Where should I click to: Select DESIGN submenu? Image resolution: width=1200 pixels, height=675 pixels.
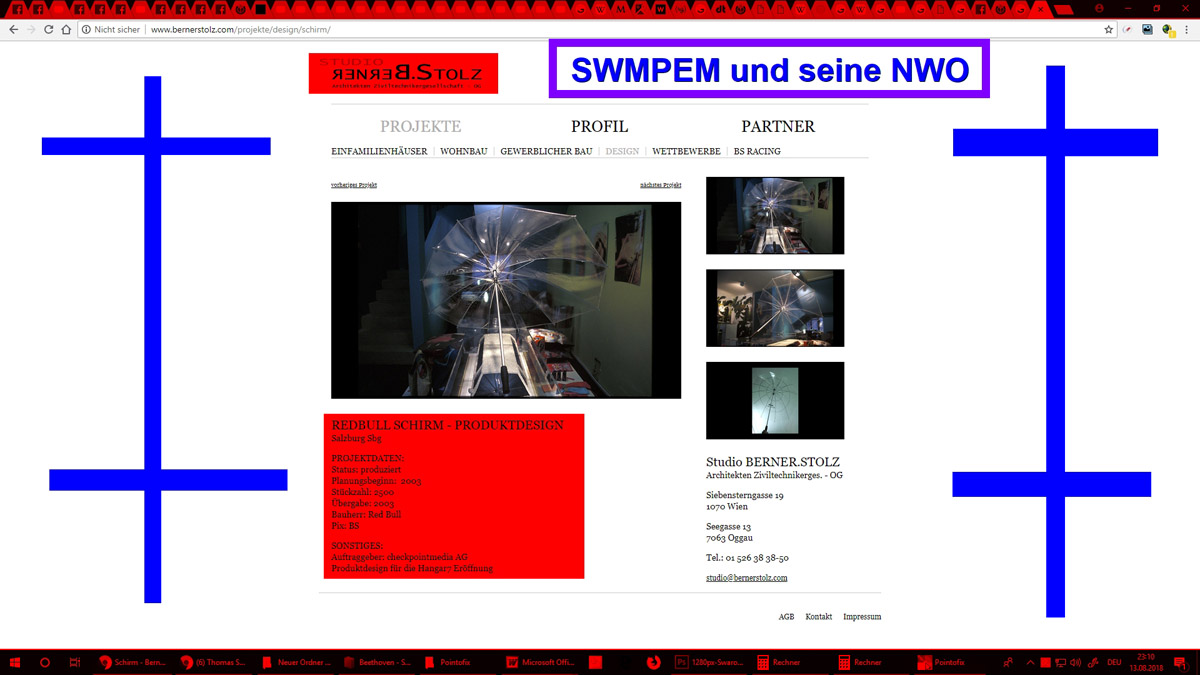point(622,152)
